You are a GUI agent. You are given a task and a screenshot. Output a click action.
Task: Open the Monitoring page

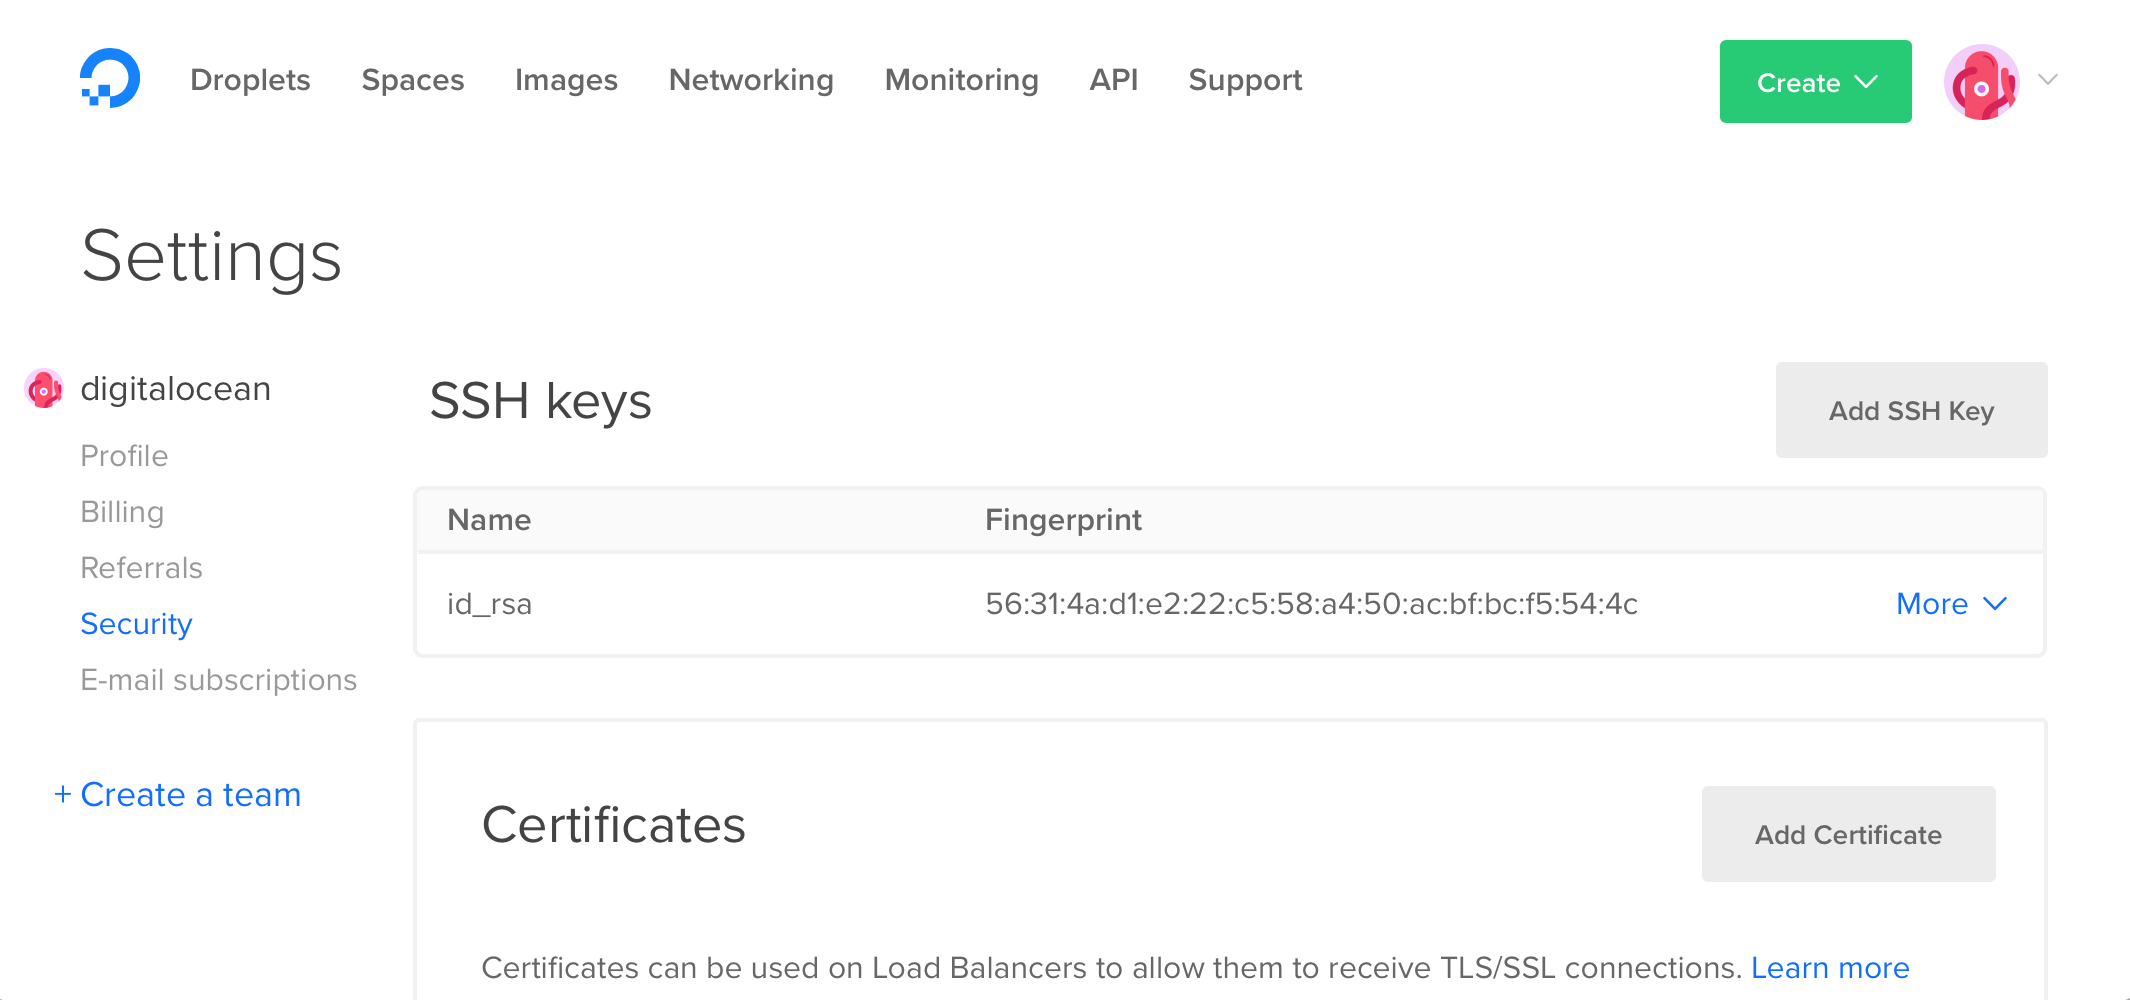961,80
